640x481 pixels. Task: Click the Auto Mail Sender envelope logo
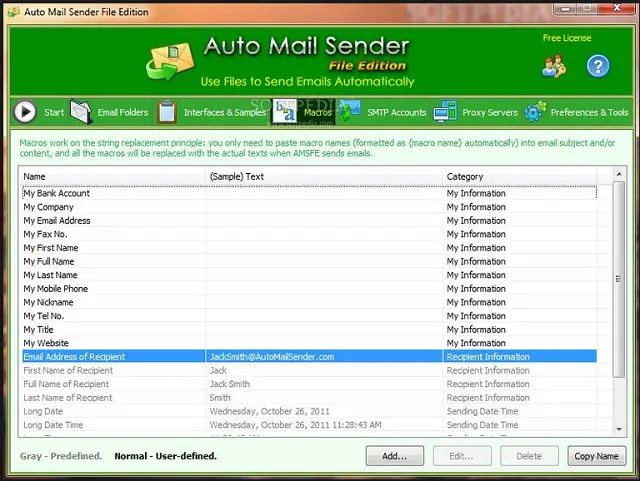click(170, 61)
